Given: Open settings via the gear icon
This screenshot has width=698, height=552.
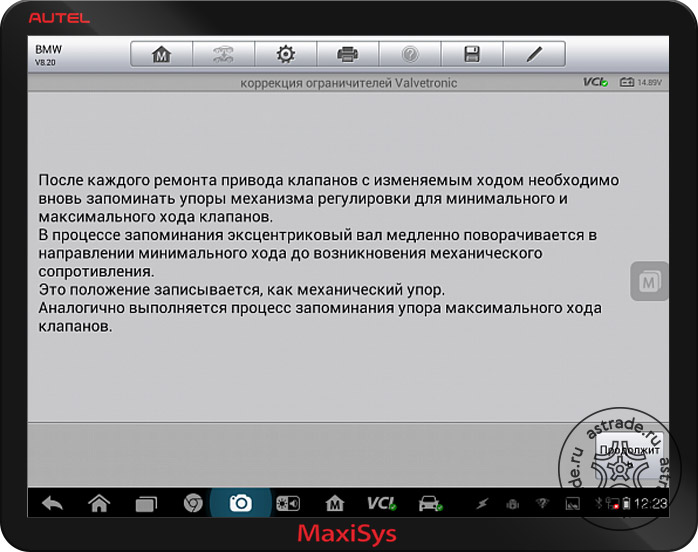Looking at the screenshot, I should (x=285, y=54).
